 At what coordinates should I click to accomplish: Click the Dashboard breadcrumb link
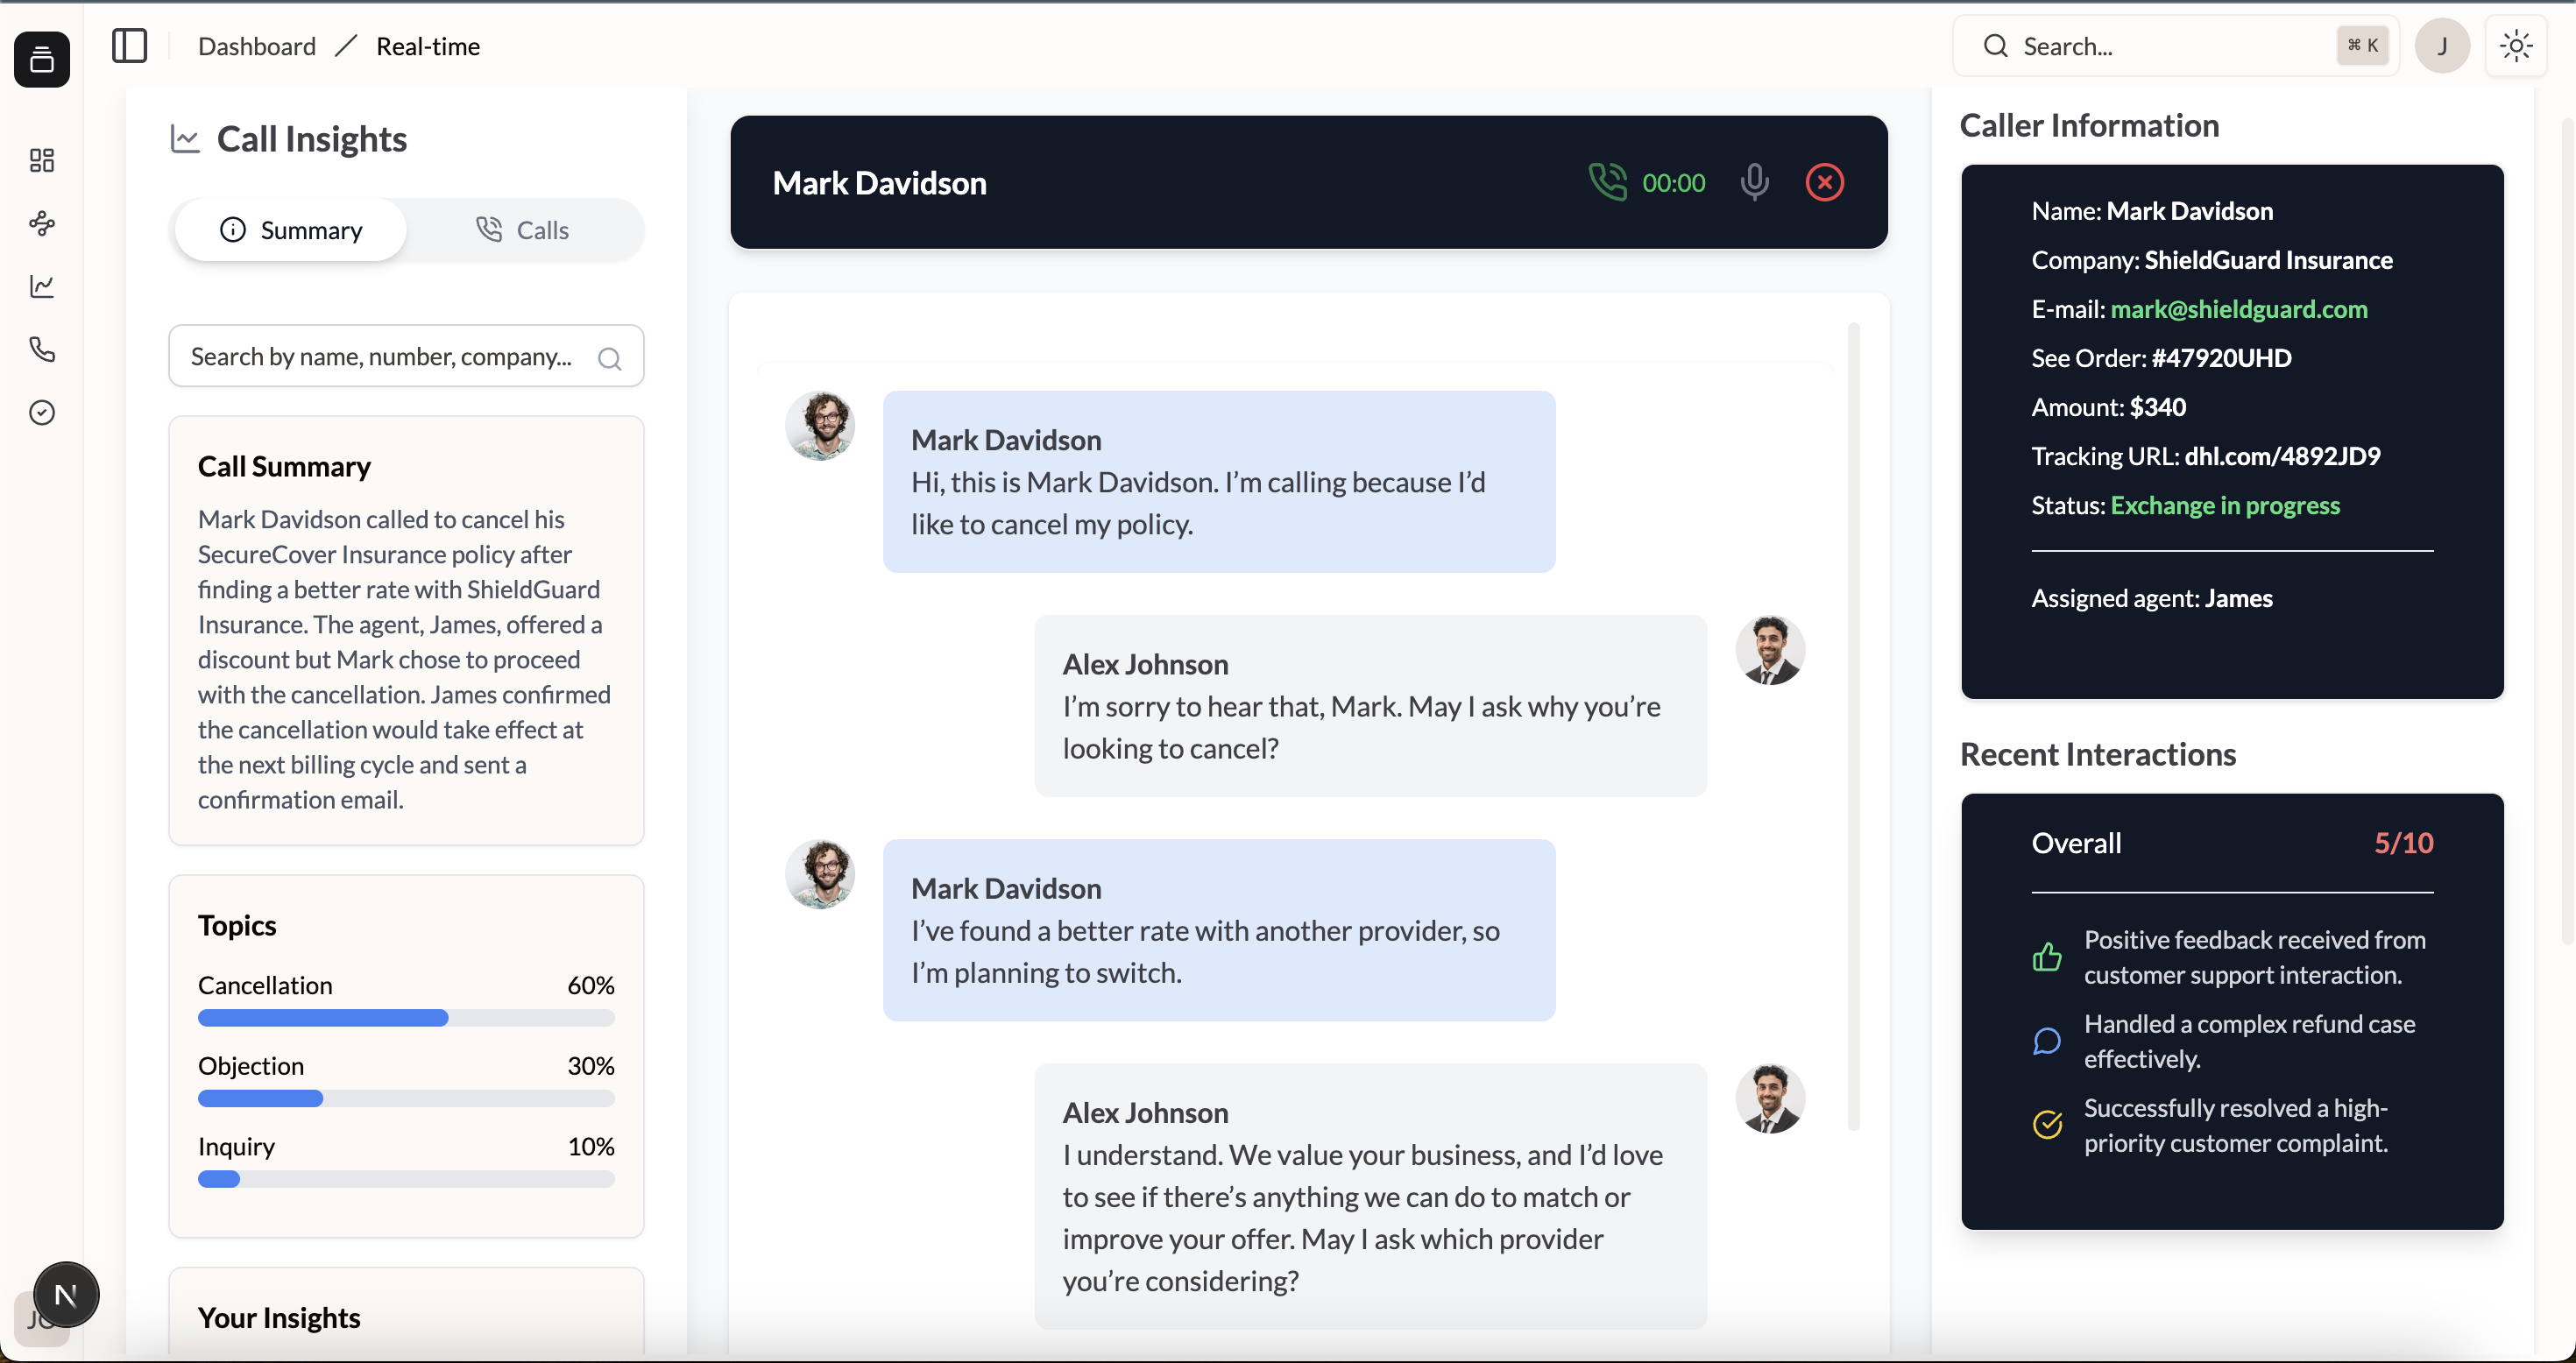(x=257, y=46)
